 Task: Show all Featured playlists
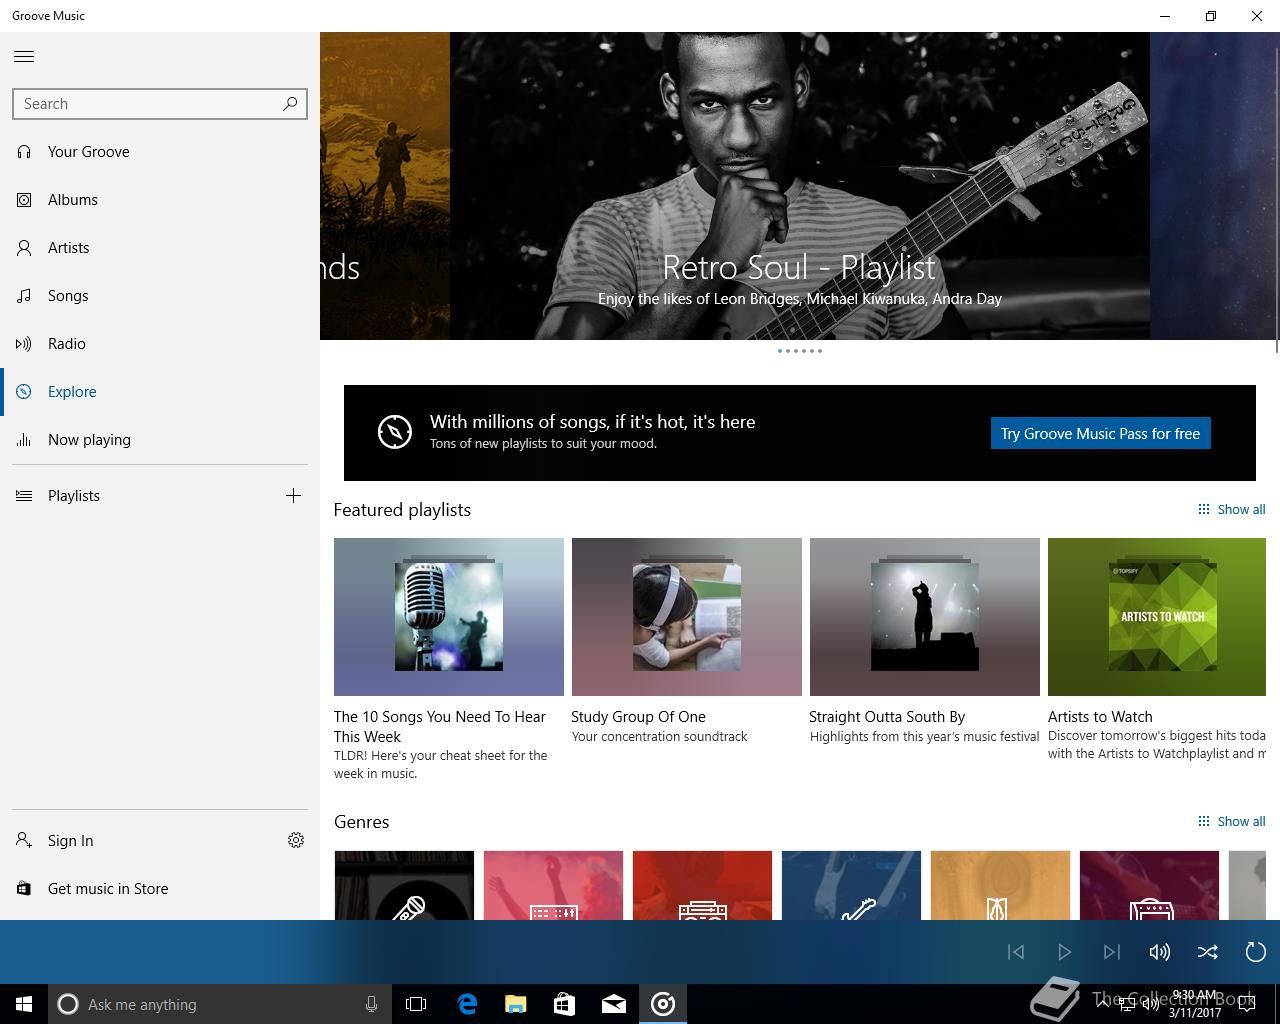coord(1232,509)
